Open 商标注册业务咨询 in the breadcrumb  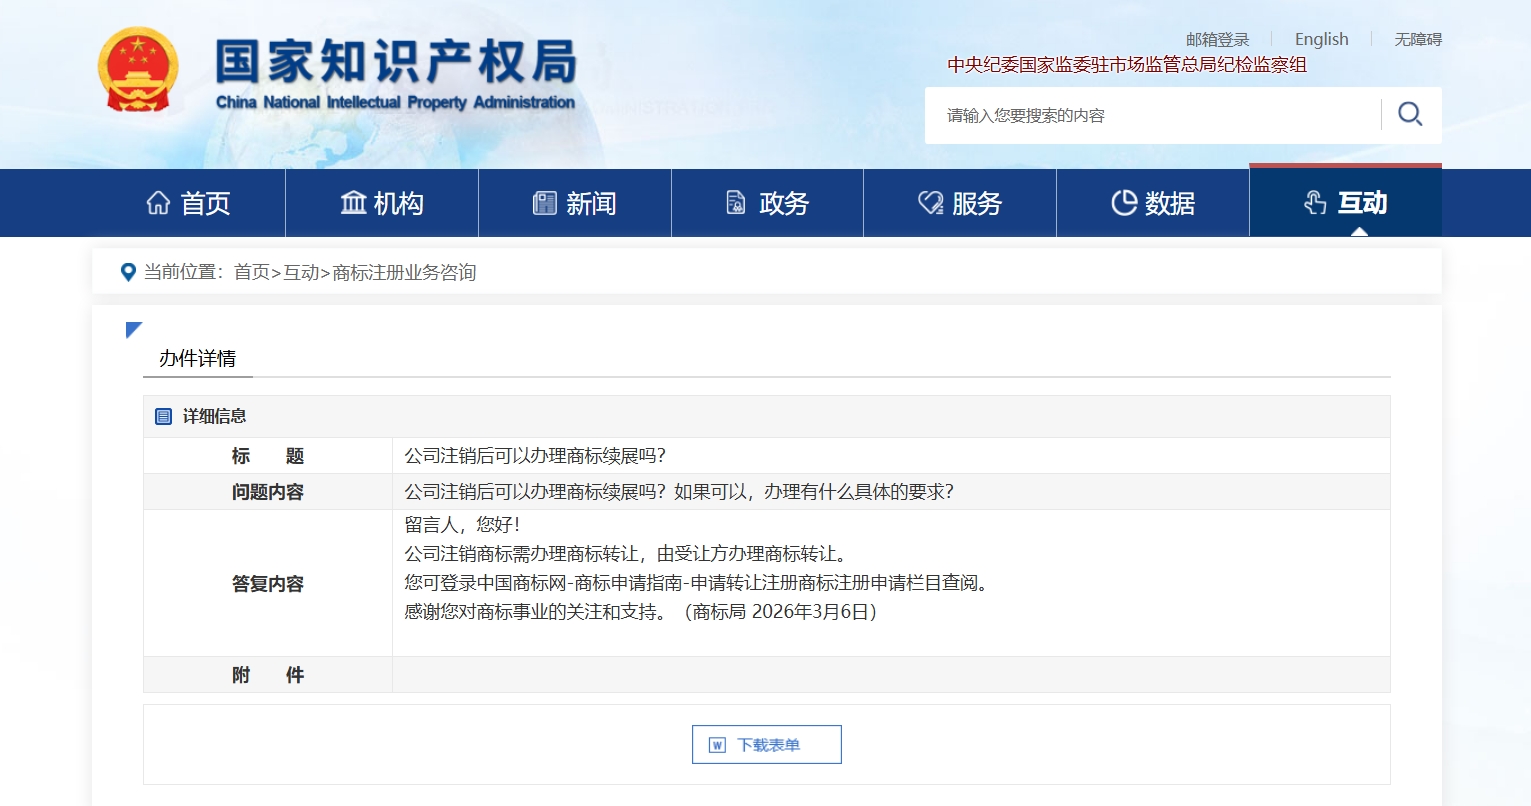point(404,272)
